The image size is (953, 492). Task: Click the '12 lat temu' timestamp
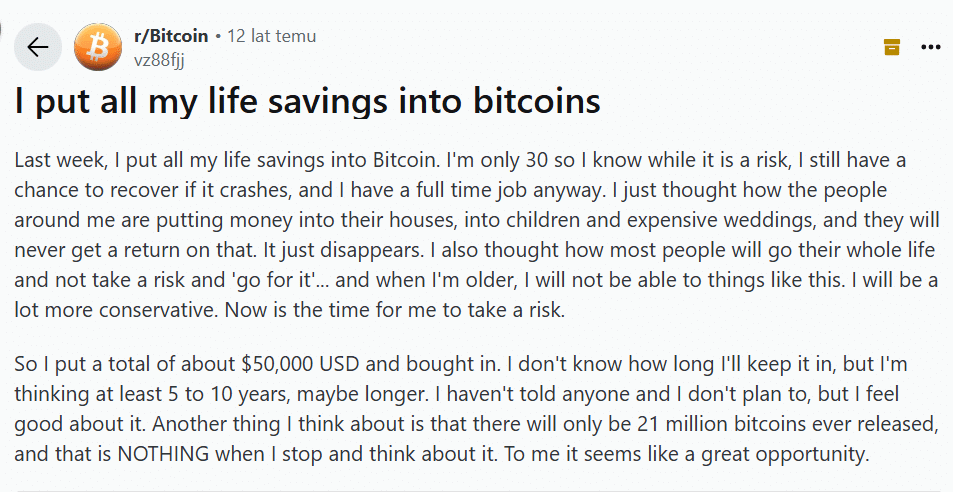point(271,36)
